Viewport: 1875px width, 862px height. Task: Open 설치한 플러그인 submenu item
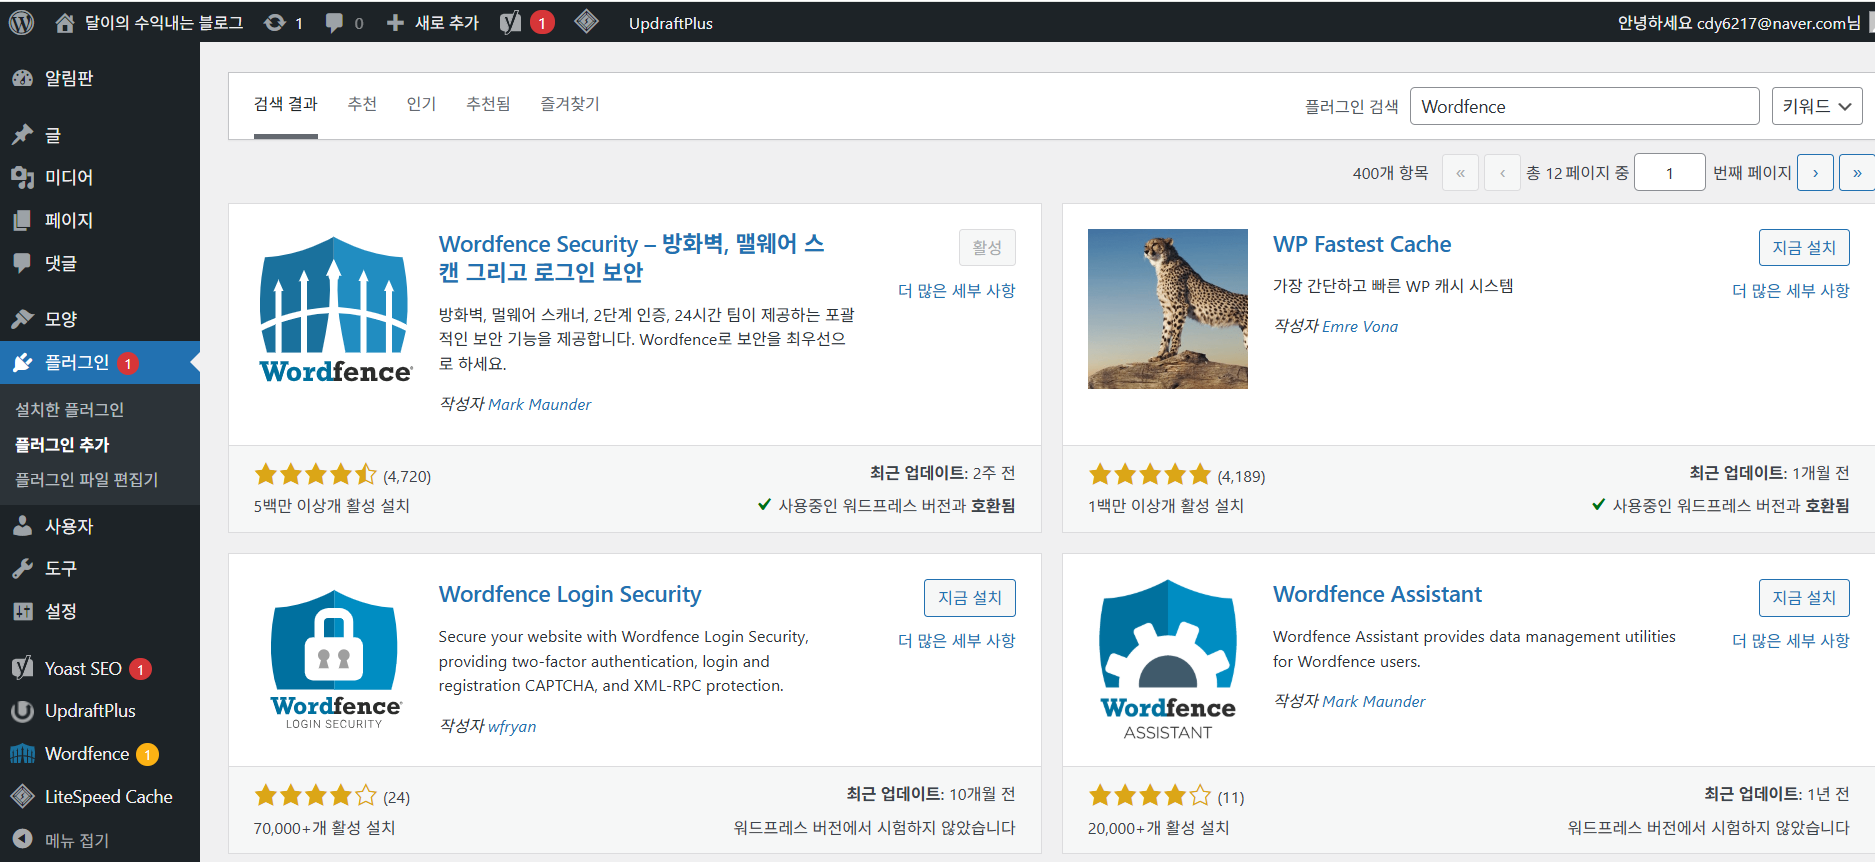point(70,410)
